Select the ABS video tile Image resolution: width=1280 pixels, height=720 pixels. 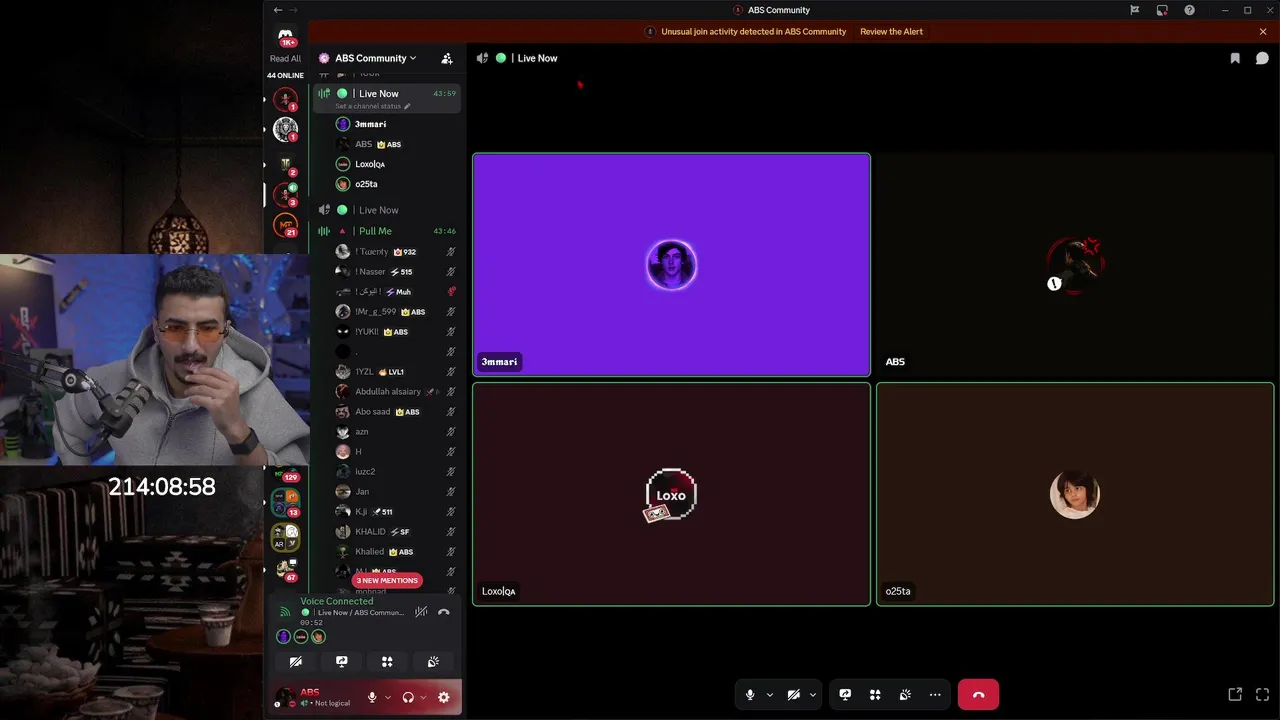(x=1075, y=265)
